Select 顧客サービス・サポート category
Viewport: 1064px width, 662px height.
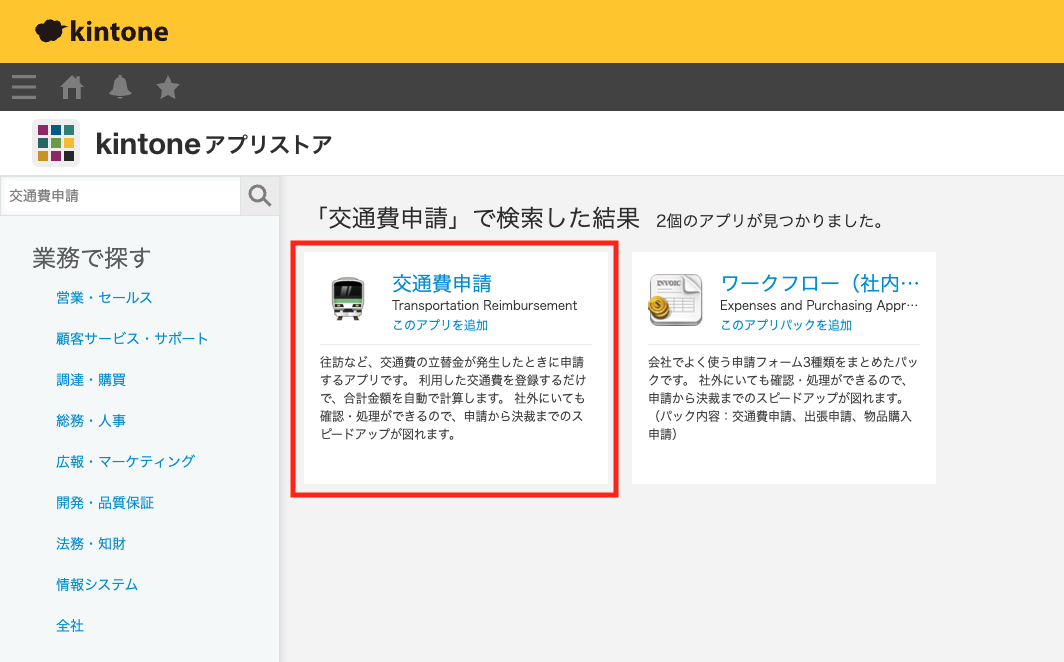(x=132, y=338)
